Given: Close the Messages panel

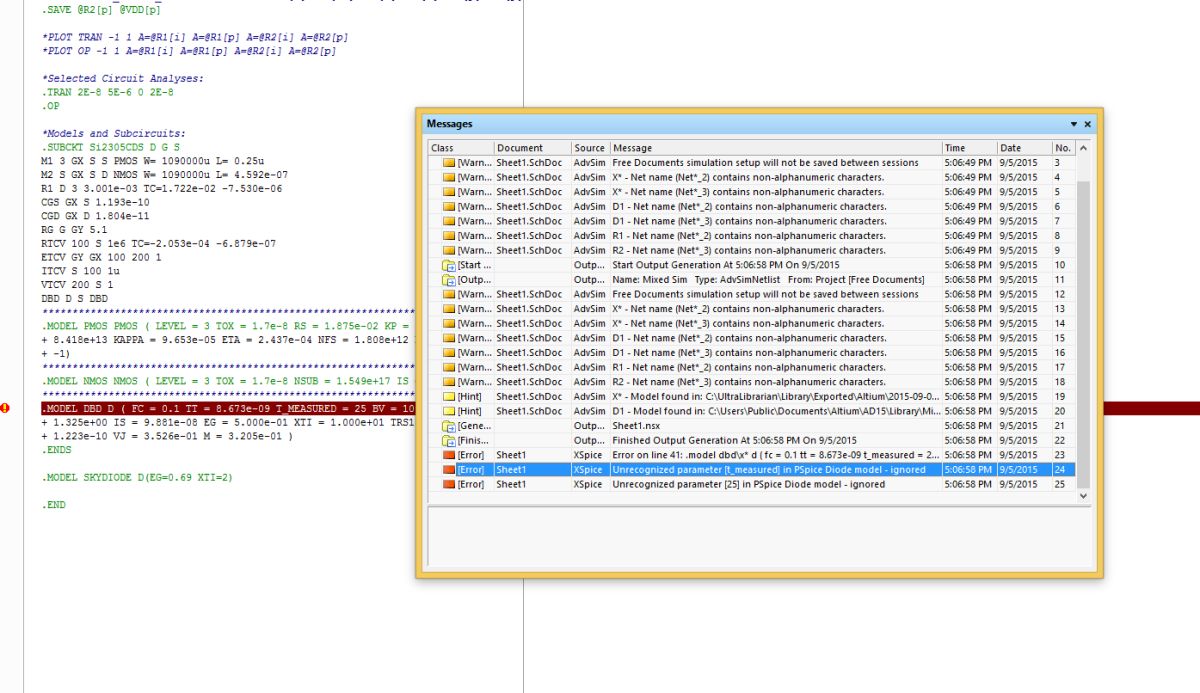Looking at the screenshot, I should click(1088, 124).
